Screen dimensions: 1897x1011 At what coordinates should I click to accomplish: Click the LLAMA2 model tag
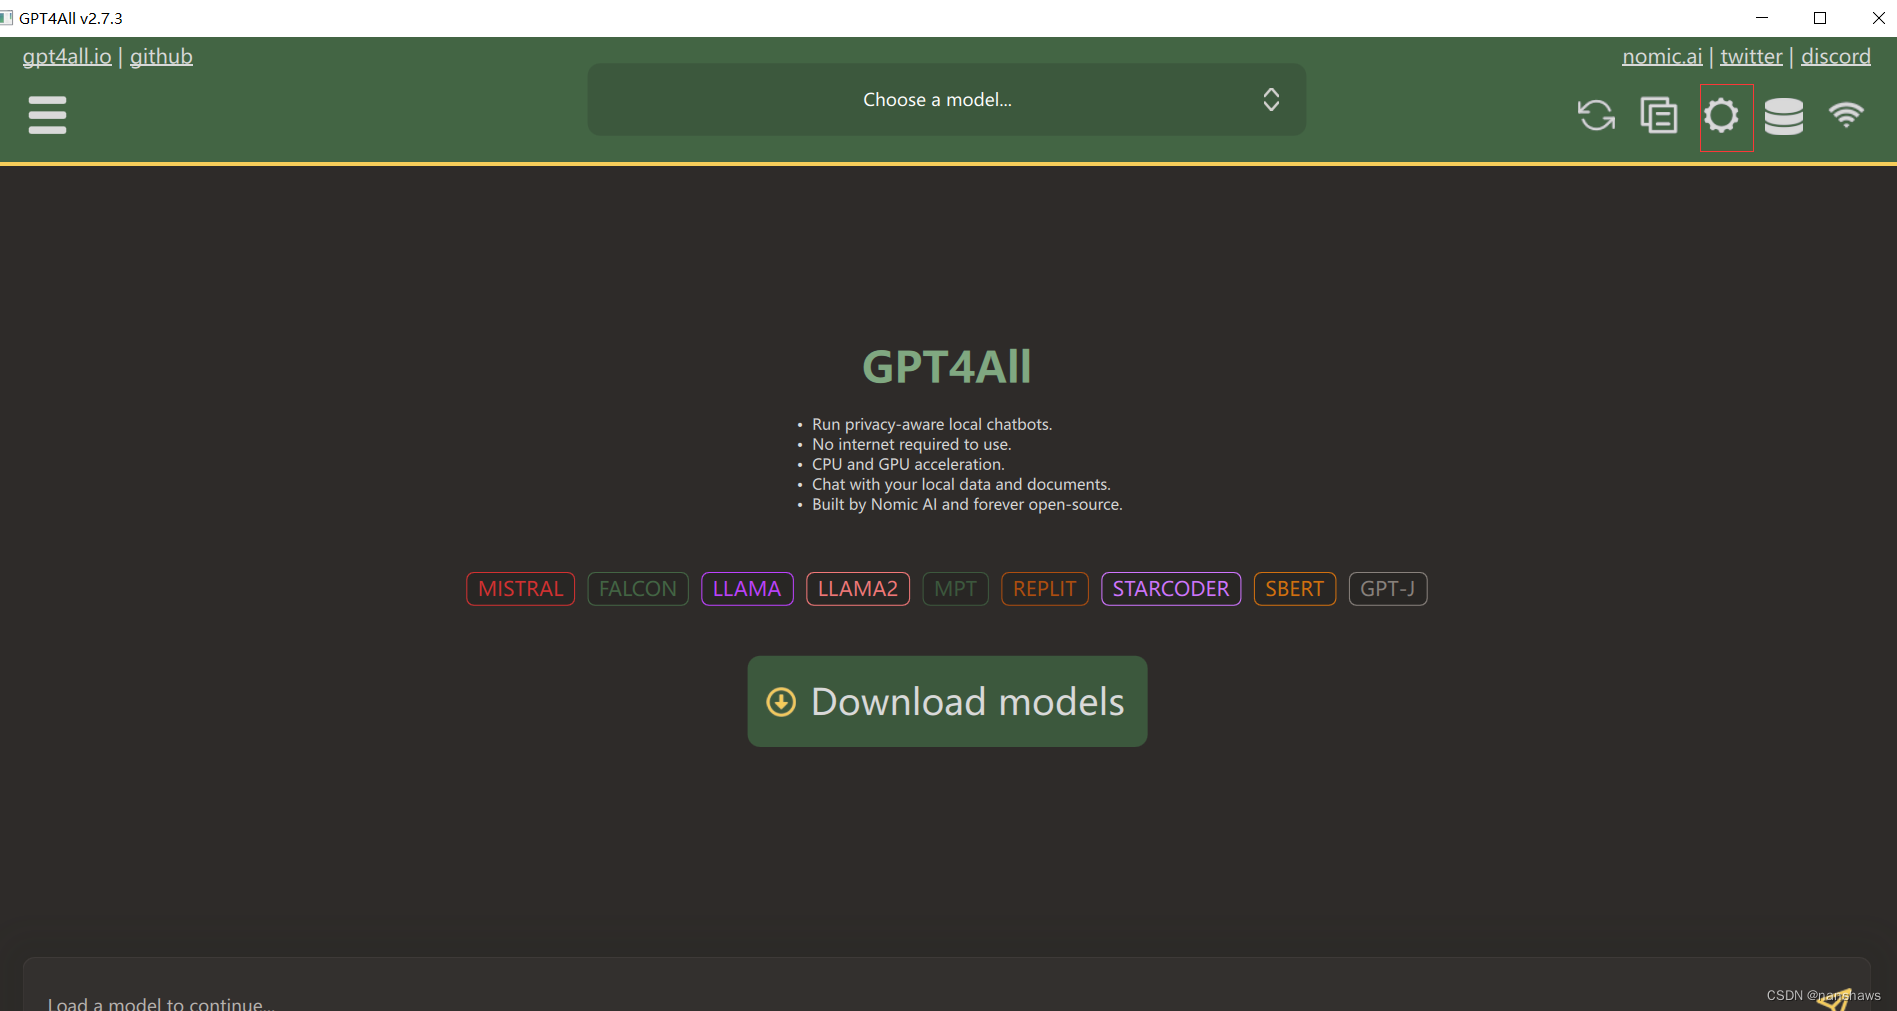(x=858, y=589)
